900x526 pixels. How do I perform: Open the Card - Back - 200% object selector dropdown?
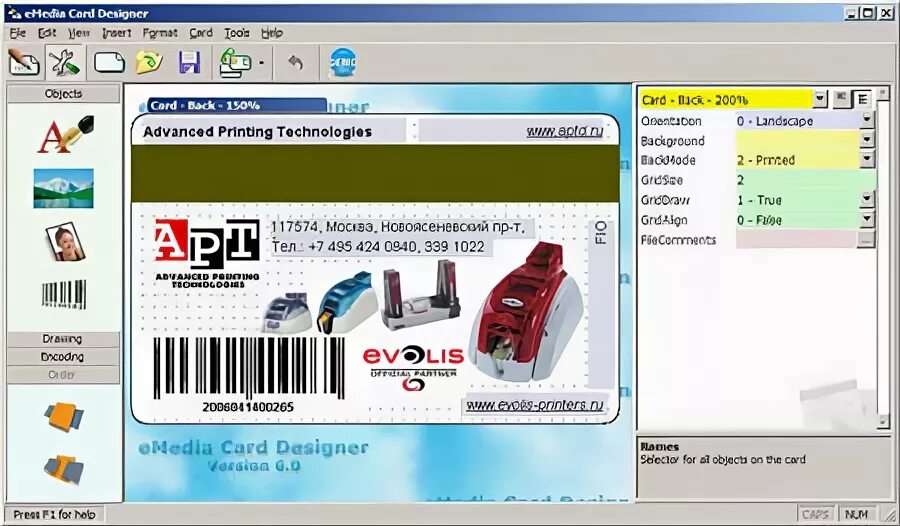(820, 99)
